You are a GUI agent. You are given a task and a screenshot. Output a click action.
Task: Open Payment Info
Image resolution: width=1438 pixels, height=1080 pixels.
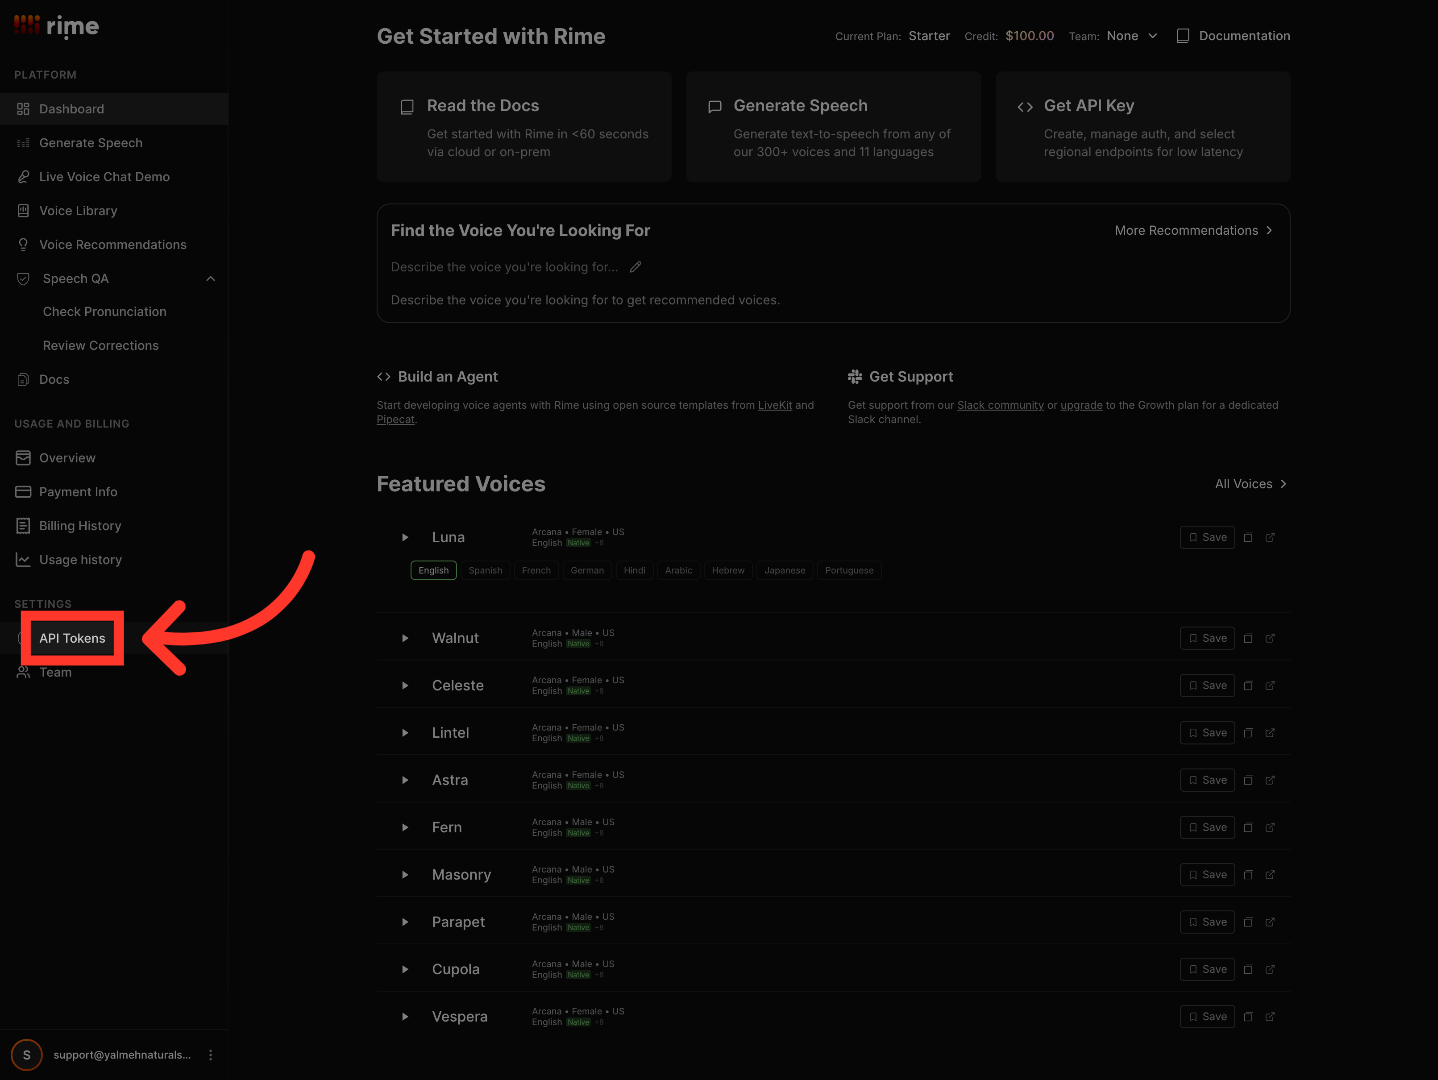click(x=114, y=492)
